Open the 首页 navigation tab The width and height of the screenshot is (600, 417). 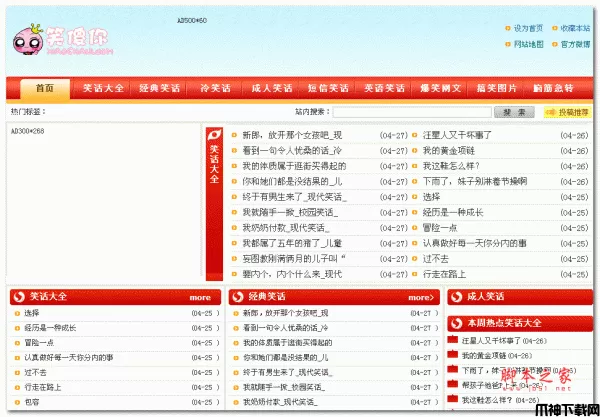click(44, 88)
